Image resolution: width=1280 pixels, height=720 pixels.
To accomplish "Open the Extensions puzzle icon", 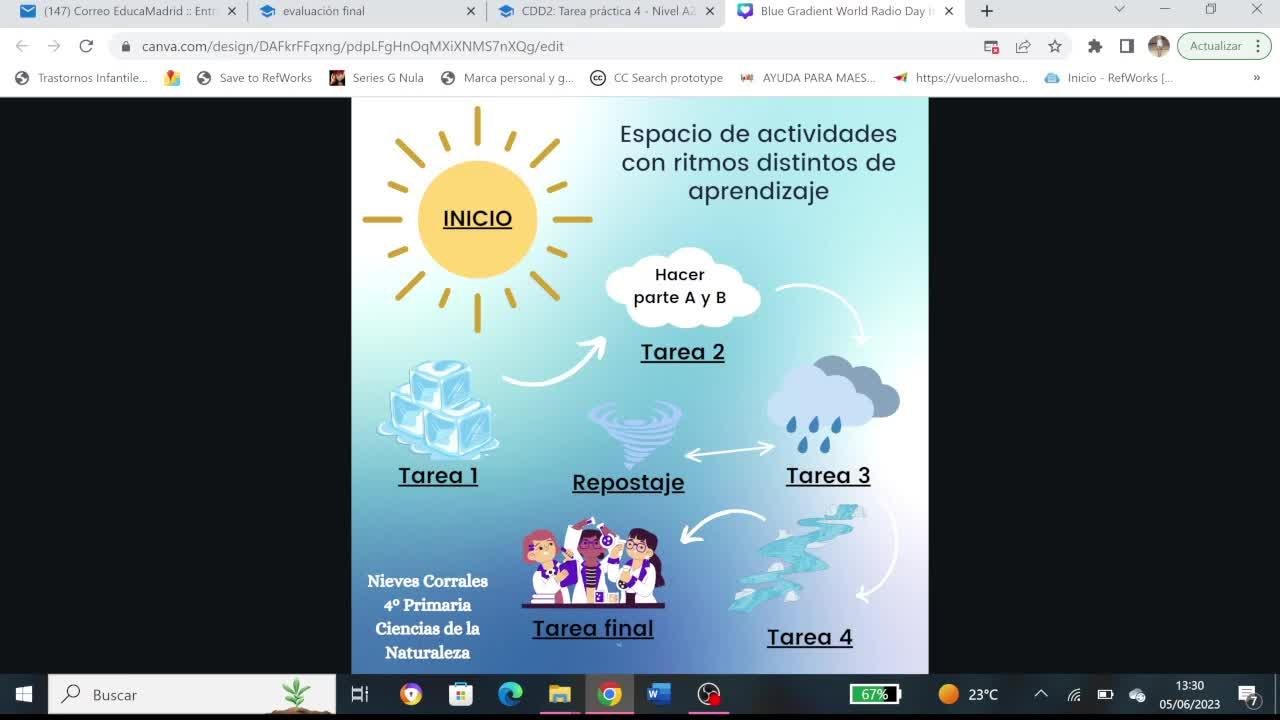I will [1095, 46].
